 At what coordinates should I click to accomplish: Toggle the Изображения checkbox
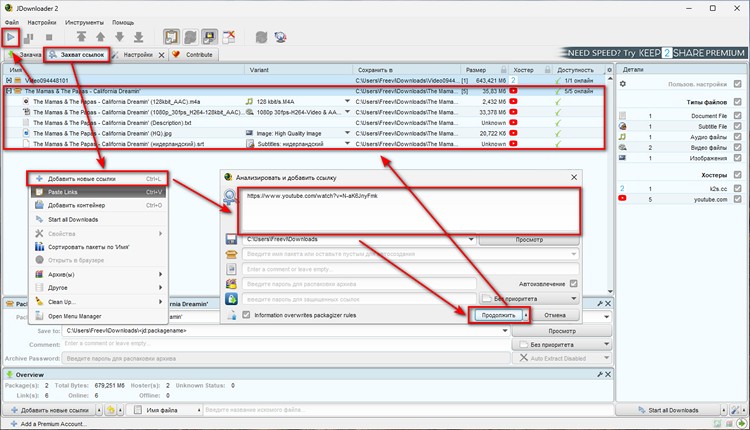pos(737,158)
